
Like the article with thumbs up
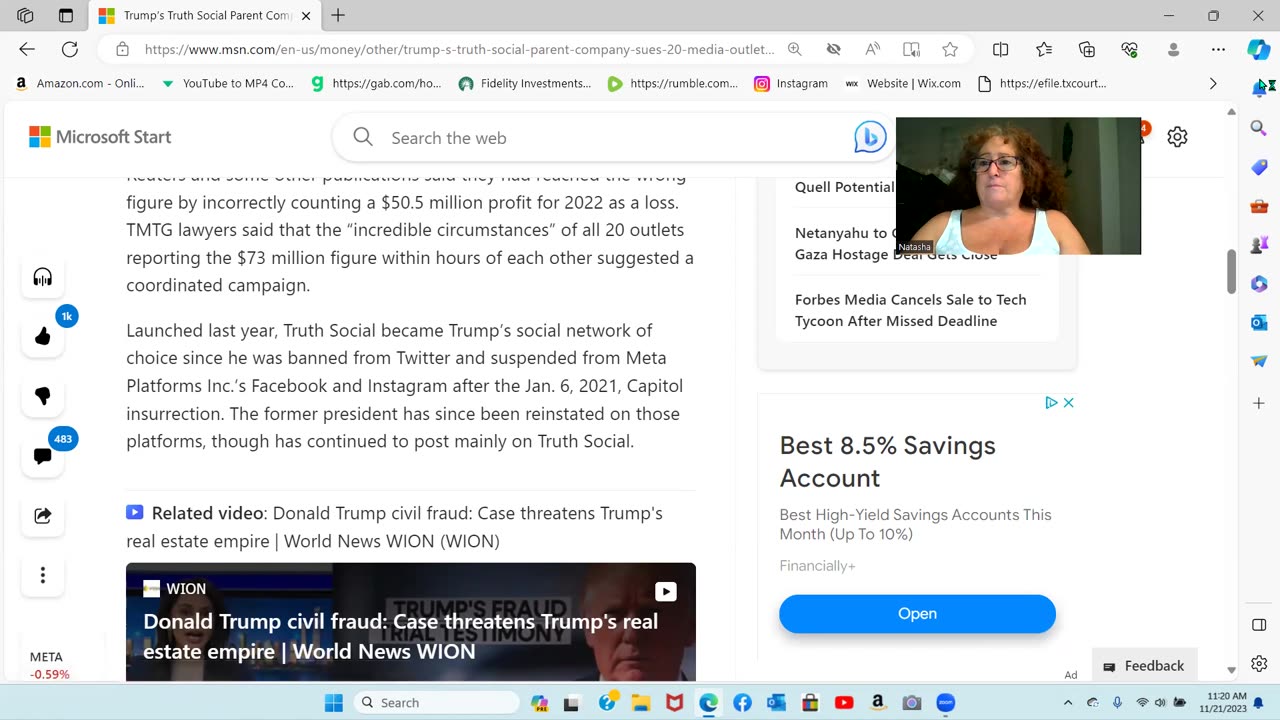(x=42, y=337)
